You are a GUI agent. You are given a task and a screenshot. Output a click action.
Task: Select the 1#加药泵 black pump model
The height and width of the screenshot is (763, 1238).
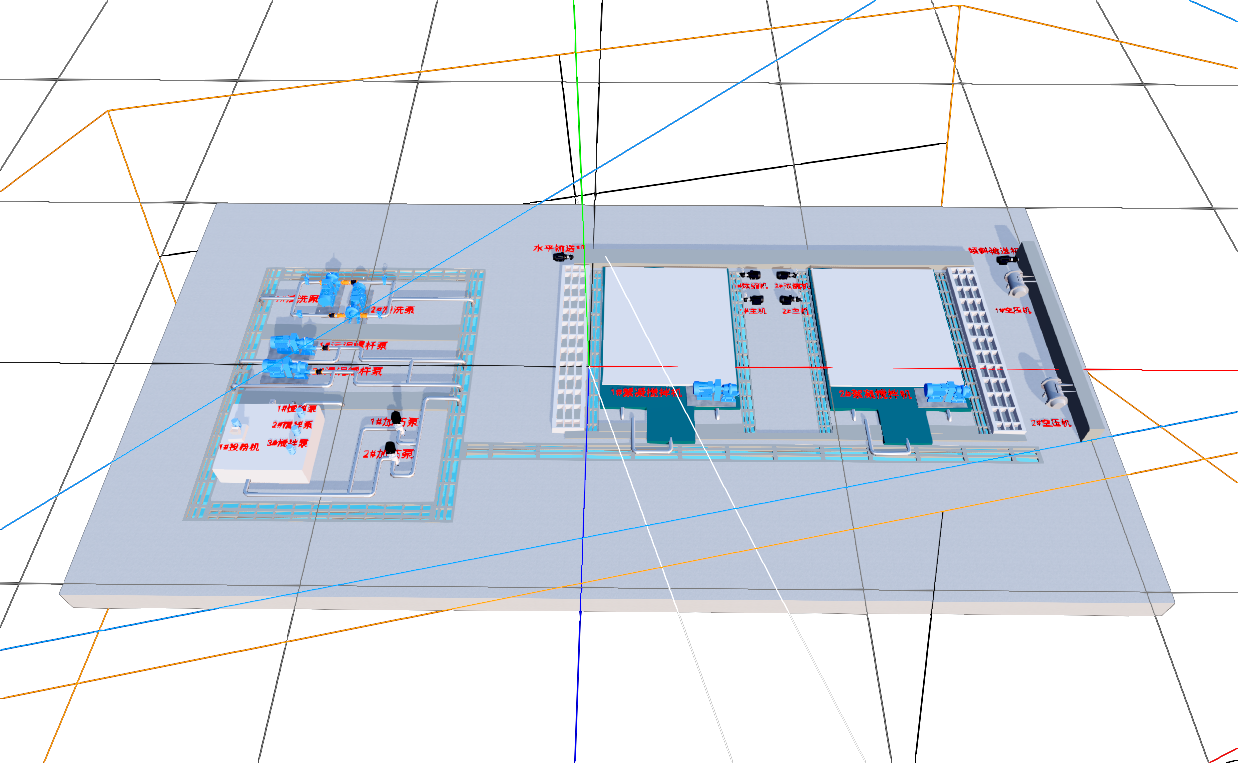(x=396, y=417)
